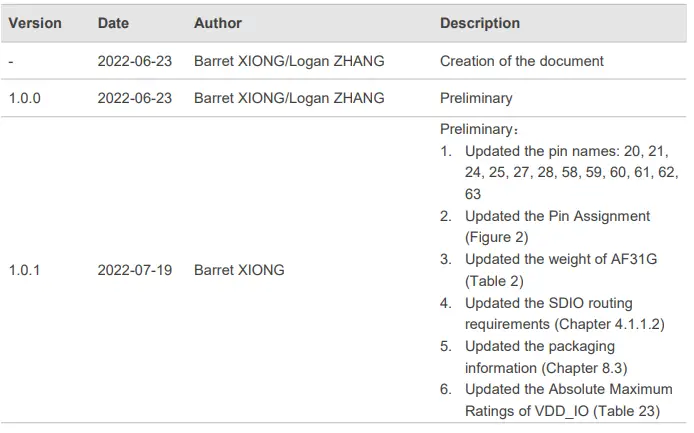Viewport: 694px width, 433px height.
Task: Click the author in the 1.0.0 row
Action: click(291, 99)
